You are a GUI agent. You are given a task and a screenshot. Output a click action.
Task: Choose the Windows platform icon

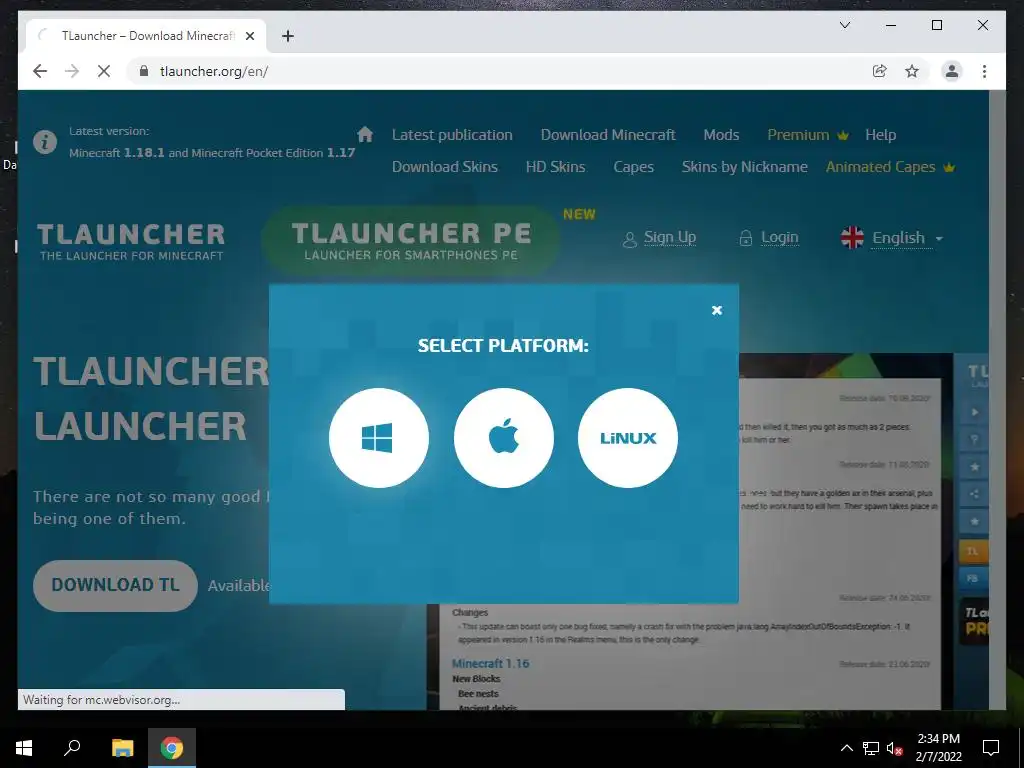[379, 438]
